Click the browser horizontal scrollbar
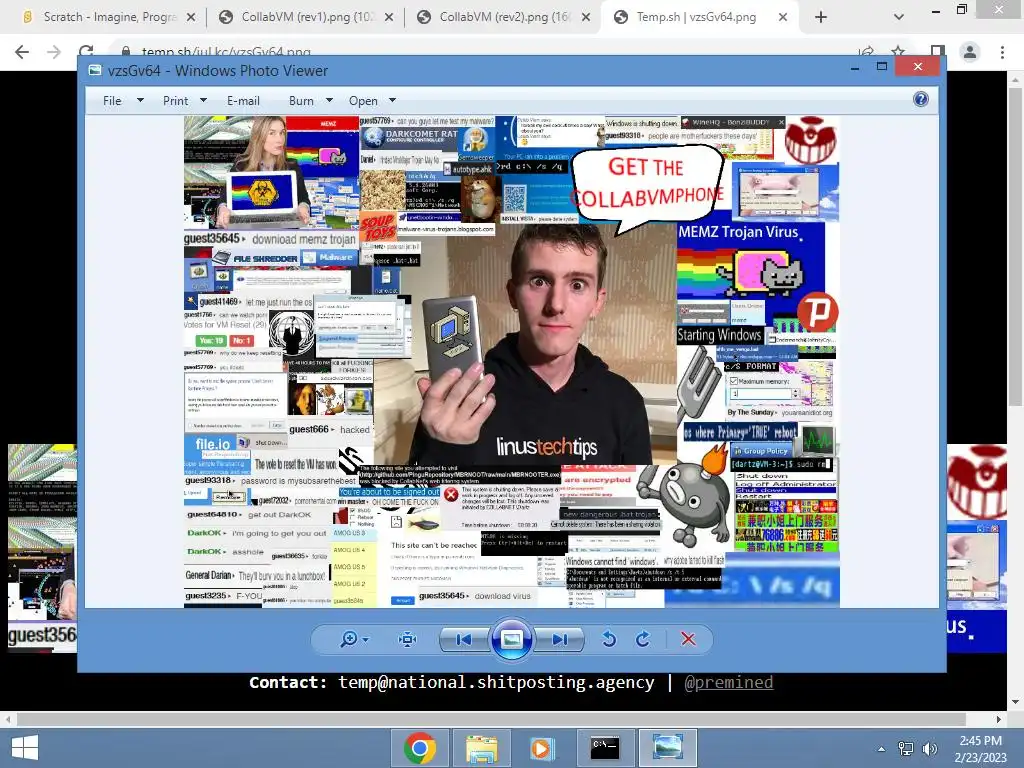This screenshot has width=1024, height=768. click(490, 719)
